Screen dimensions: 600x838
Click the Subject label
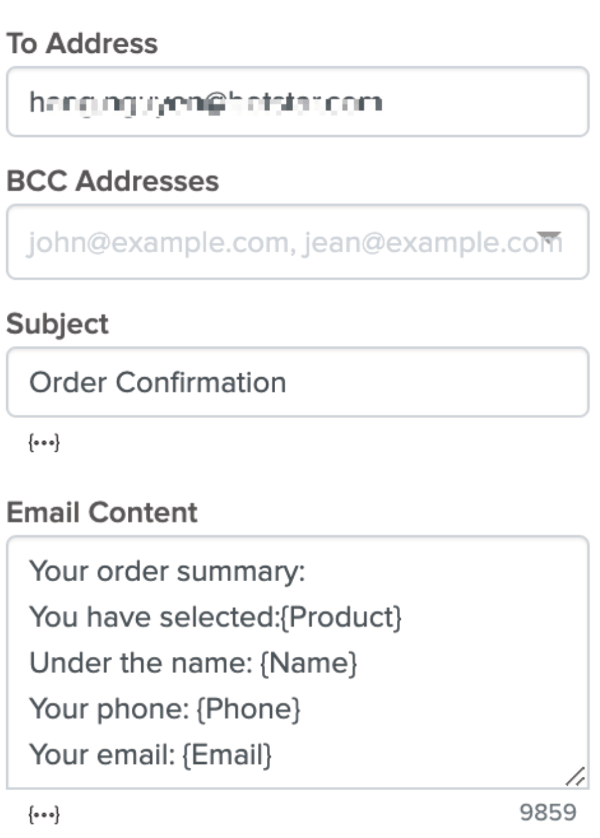click(57, 324)
